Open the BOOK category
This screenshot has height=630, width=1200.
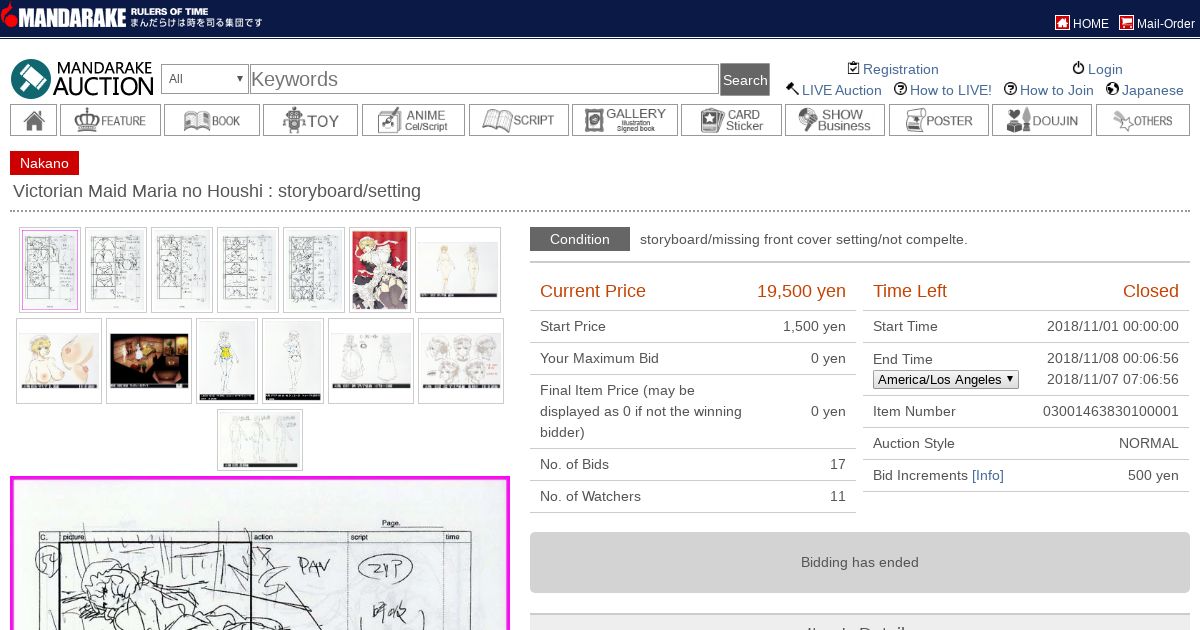[212, 120]
